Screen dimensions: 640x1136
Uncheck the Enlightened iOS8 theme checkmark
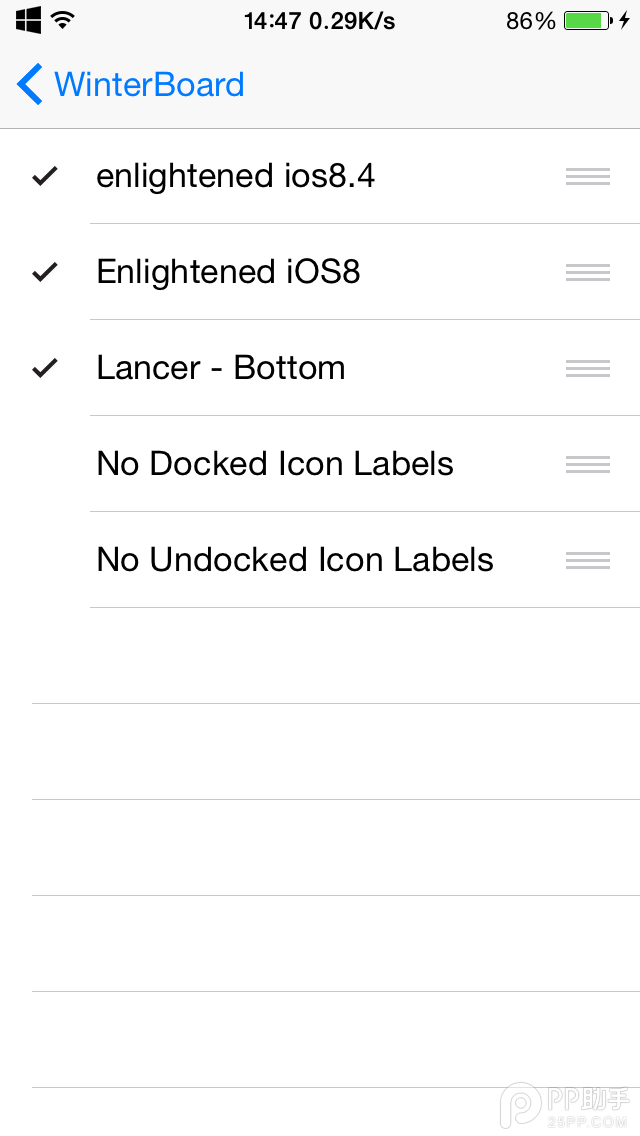point(45,272)
